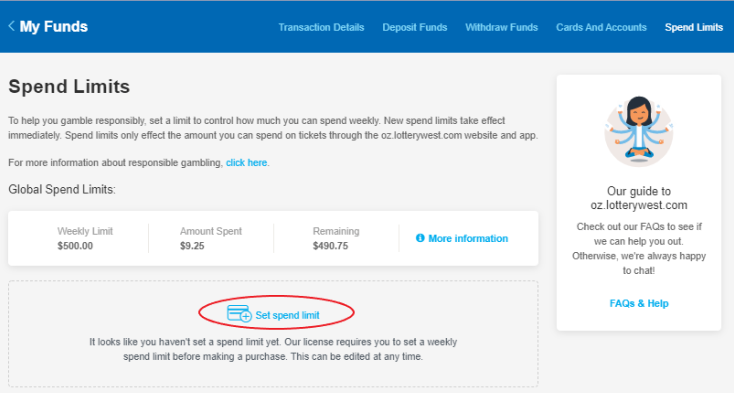The width and height of the screenshot is (734, 393).
Task: Click the More information link
Action: (x=468, y=239)
